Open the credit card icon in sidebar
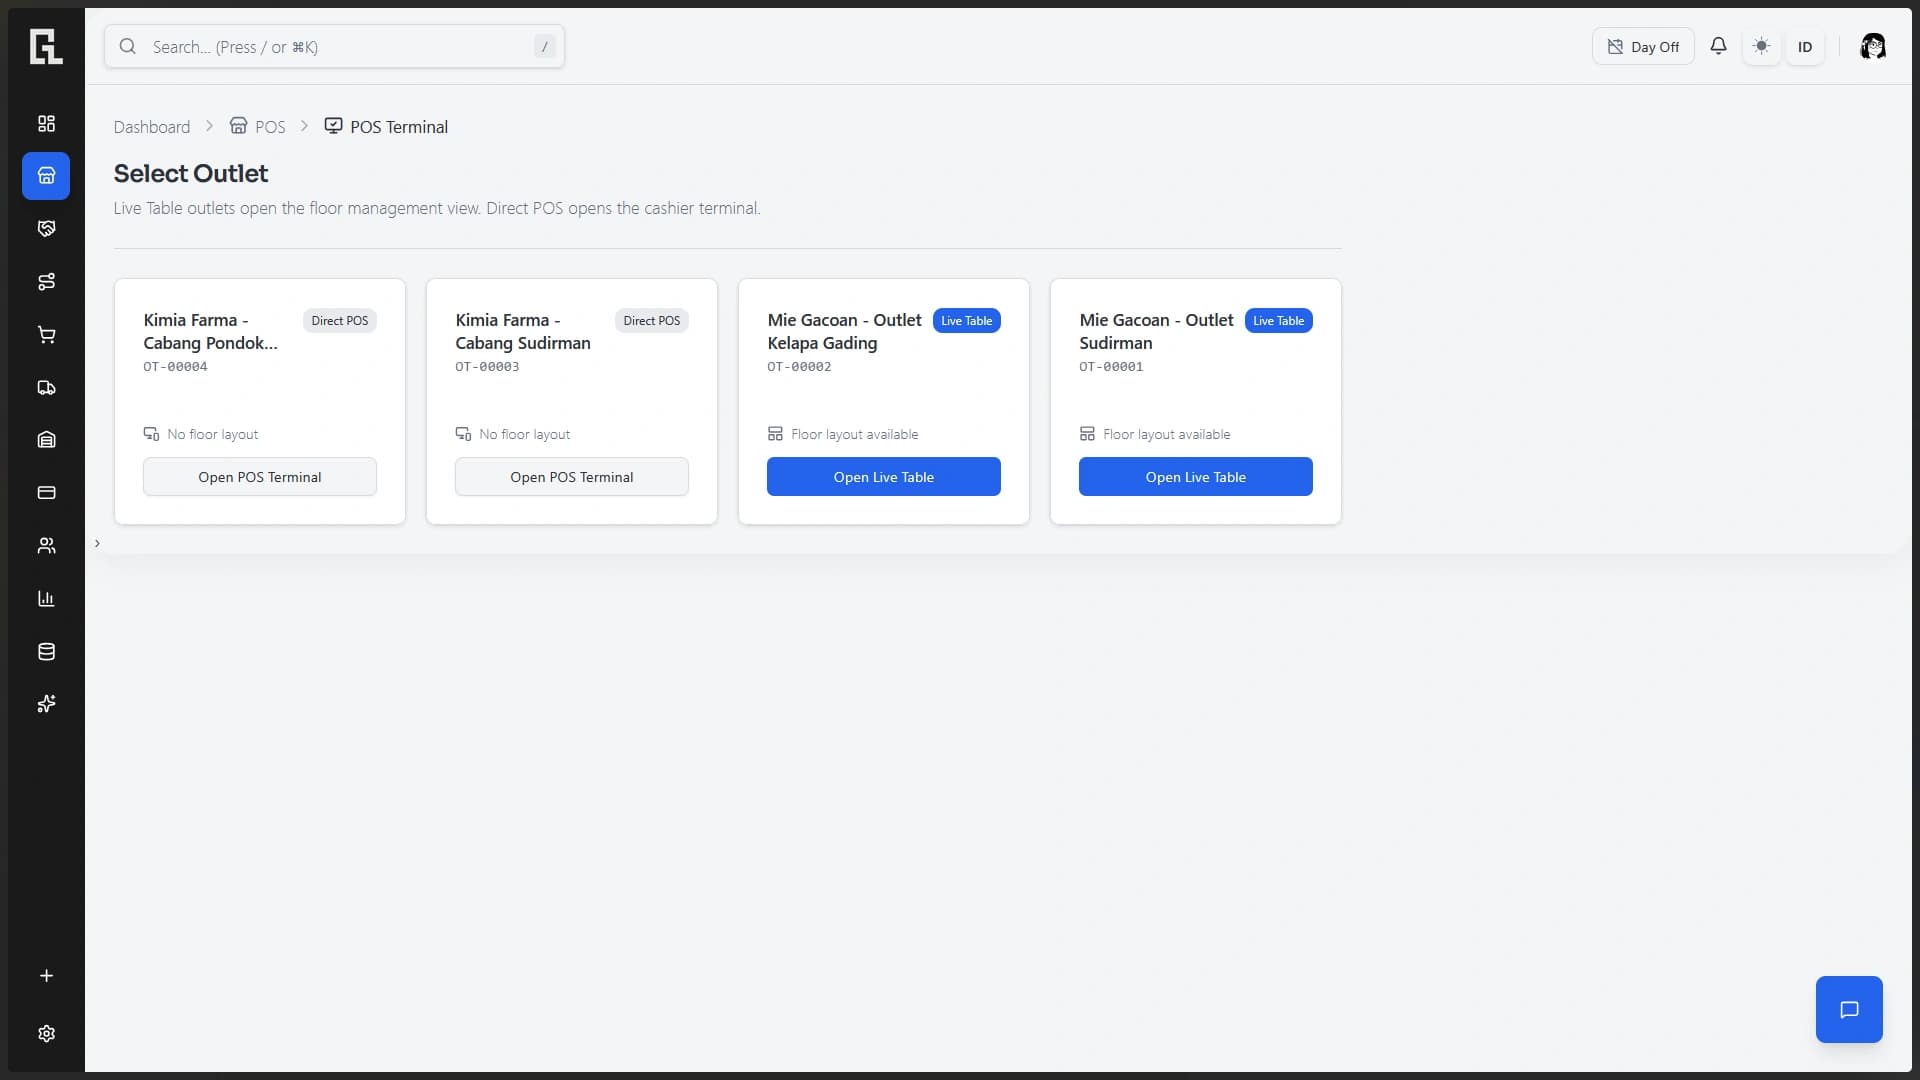 coord(46,493)
